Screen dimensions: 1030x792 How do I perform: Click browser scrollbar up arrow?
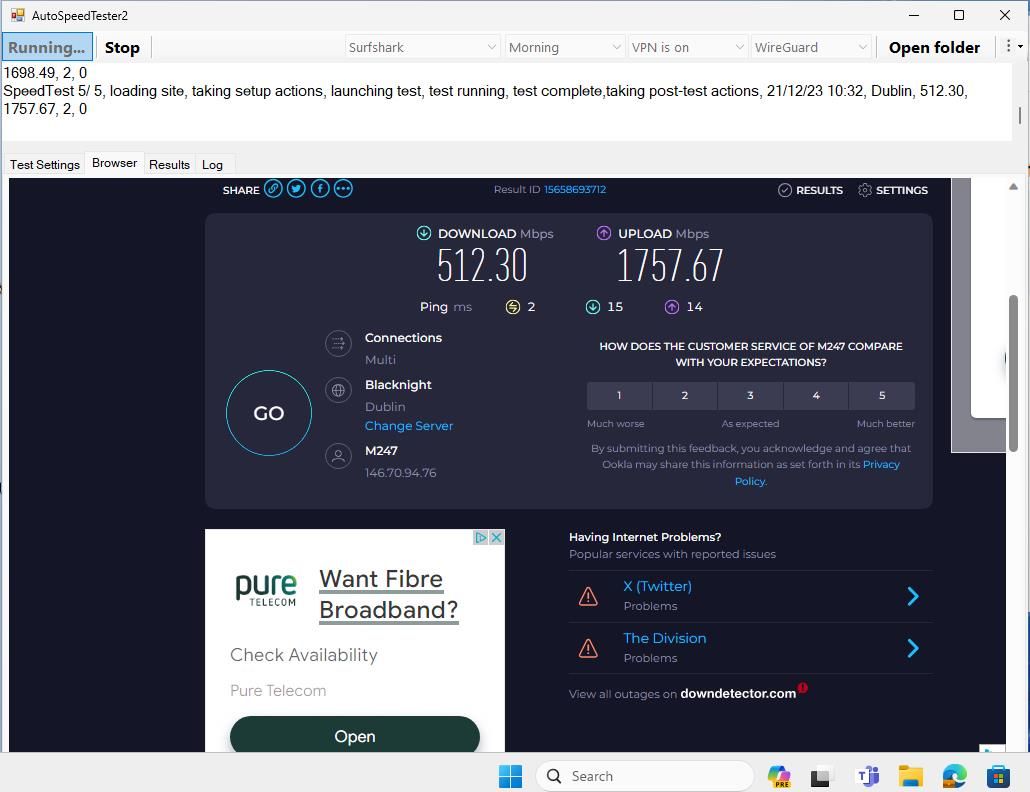(1014, 187)
